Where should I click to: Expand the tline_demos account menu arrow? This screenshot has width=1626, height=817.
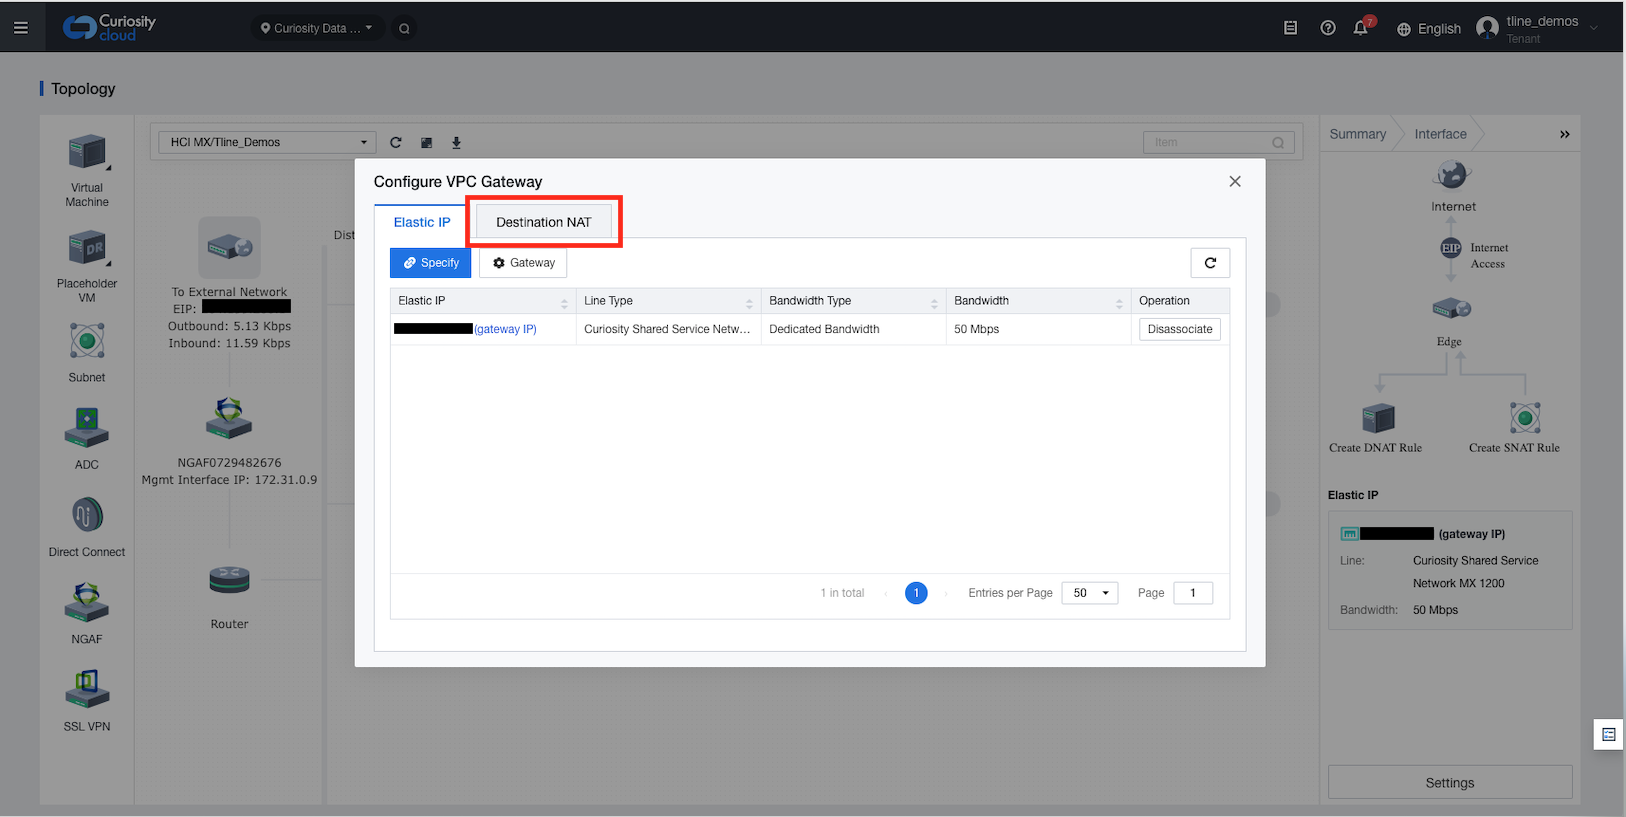[x=1593, y=28]
